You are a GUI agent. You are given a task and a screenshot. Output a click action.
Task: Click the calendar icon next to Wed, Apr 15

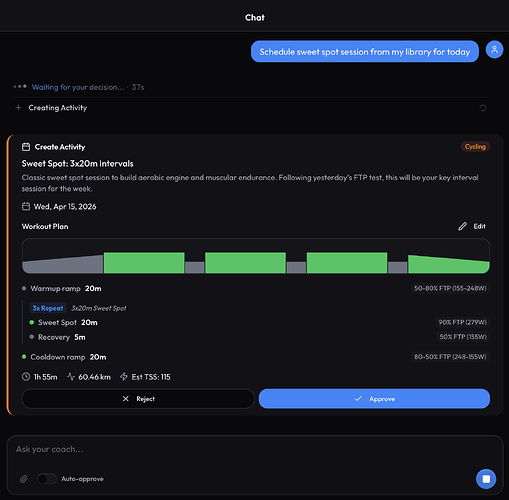click(x=26, y=206)
